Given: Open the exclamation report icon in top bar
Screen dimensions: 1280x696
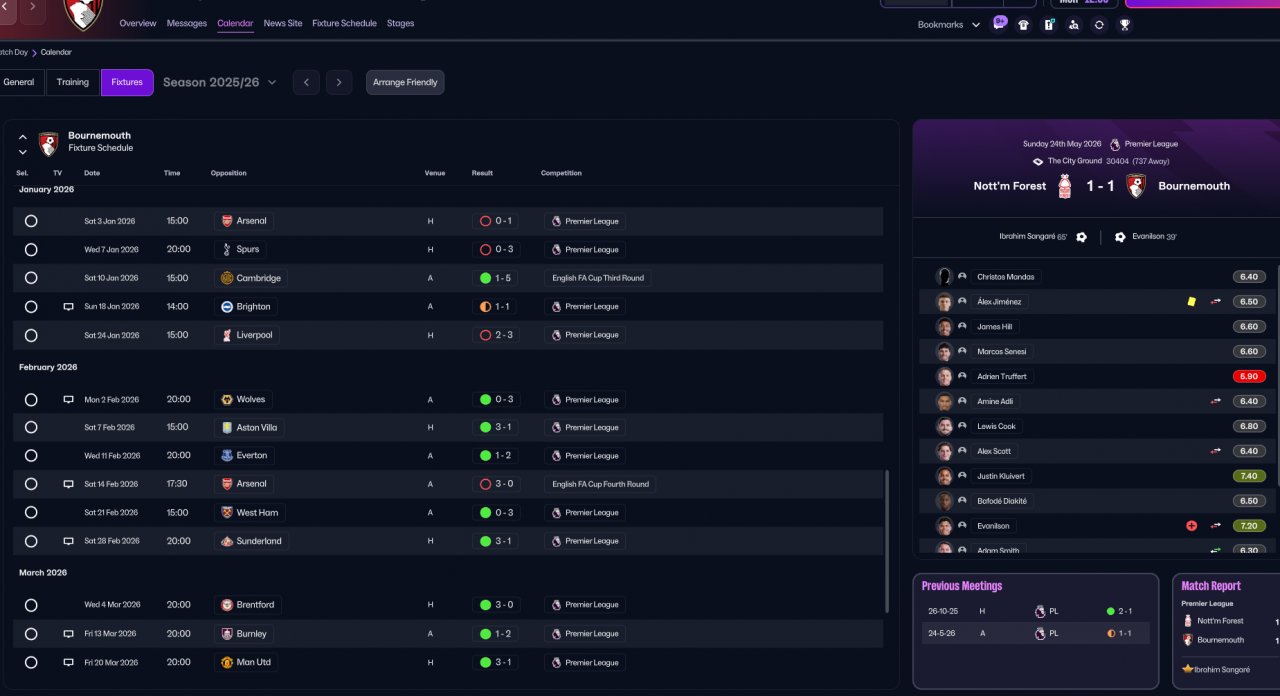Looking at the screenshot, I should click(x=1049, y=25).
